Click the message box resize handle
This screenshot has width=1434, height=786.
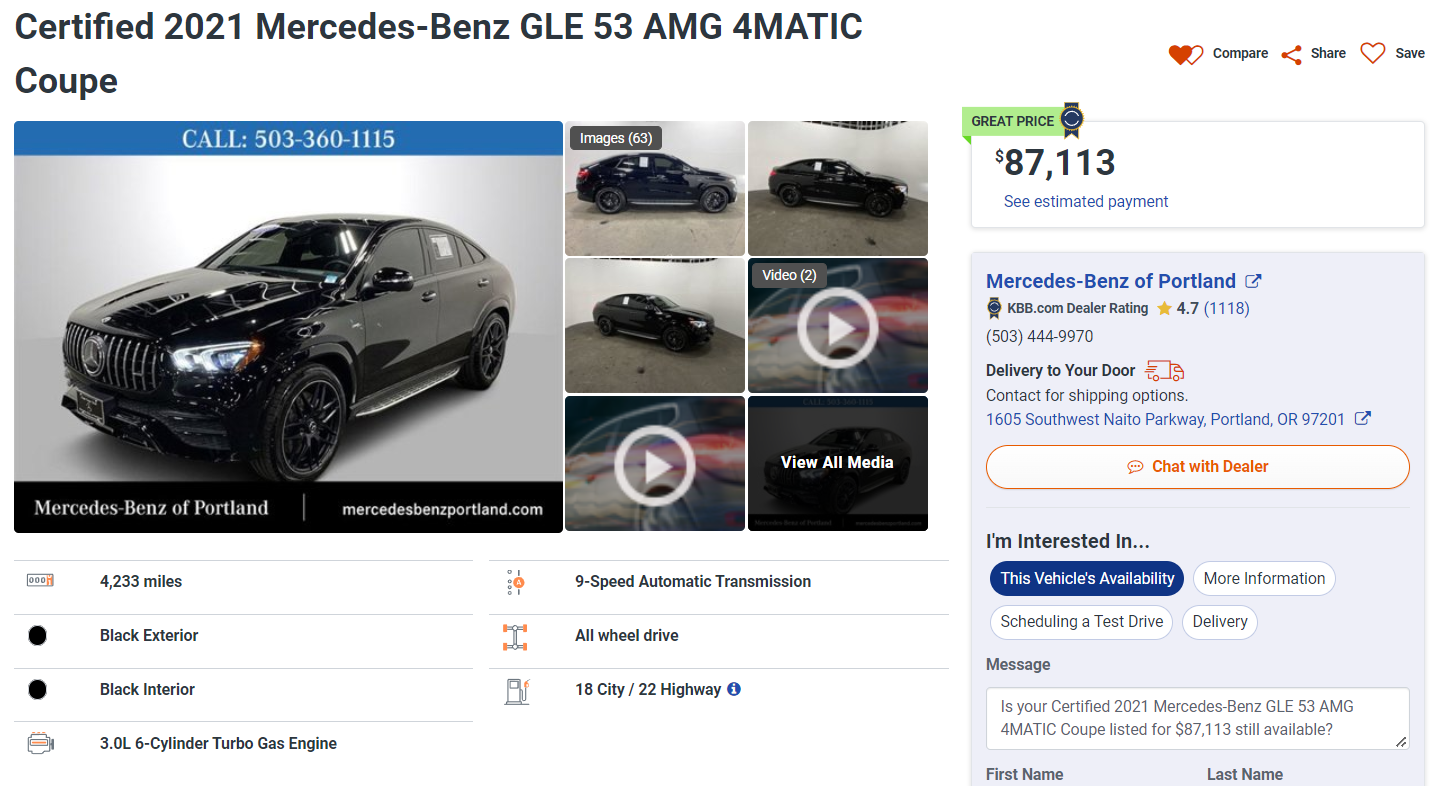coord(1401,741)
